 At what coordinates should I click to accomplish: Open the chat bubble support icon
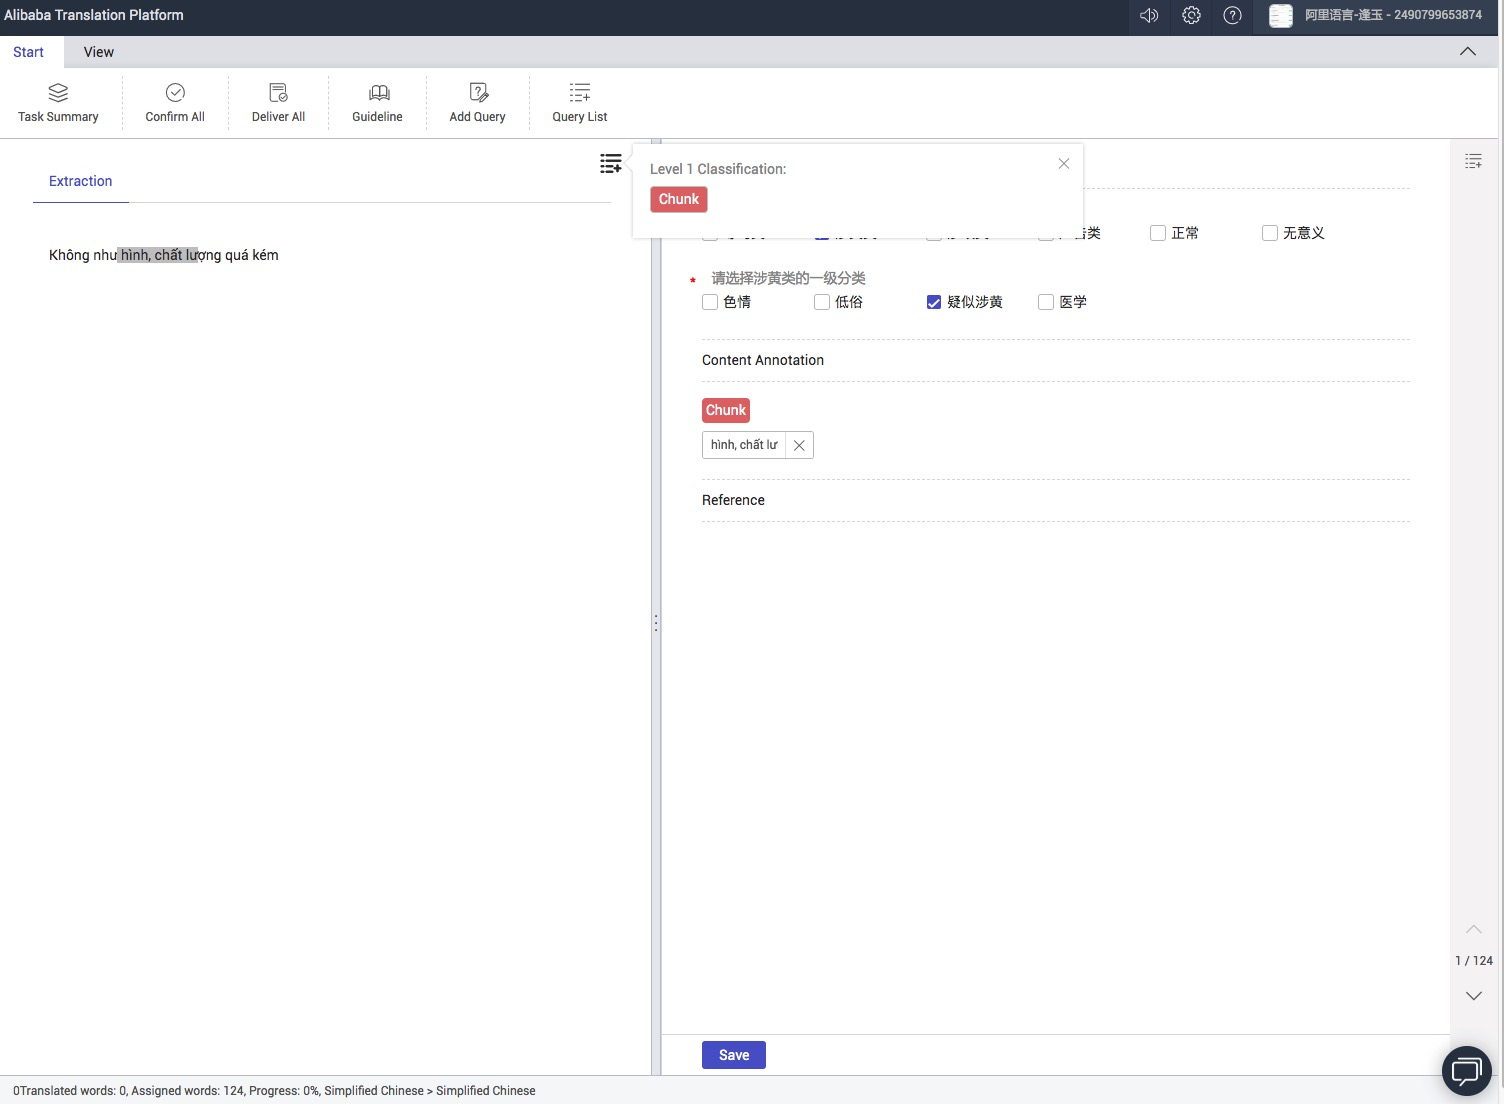1467,1071
